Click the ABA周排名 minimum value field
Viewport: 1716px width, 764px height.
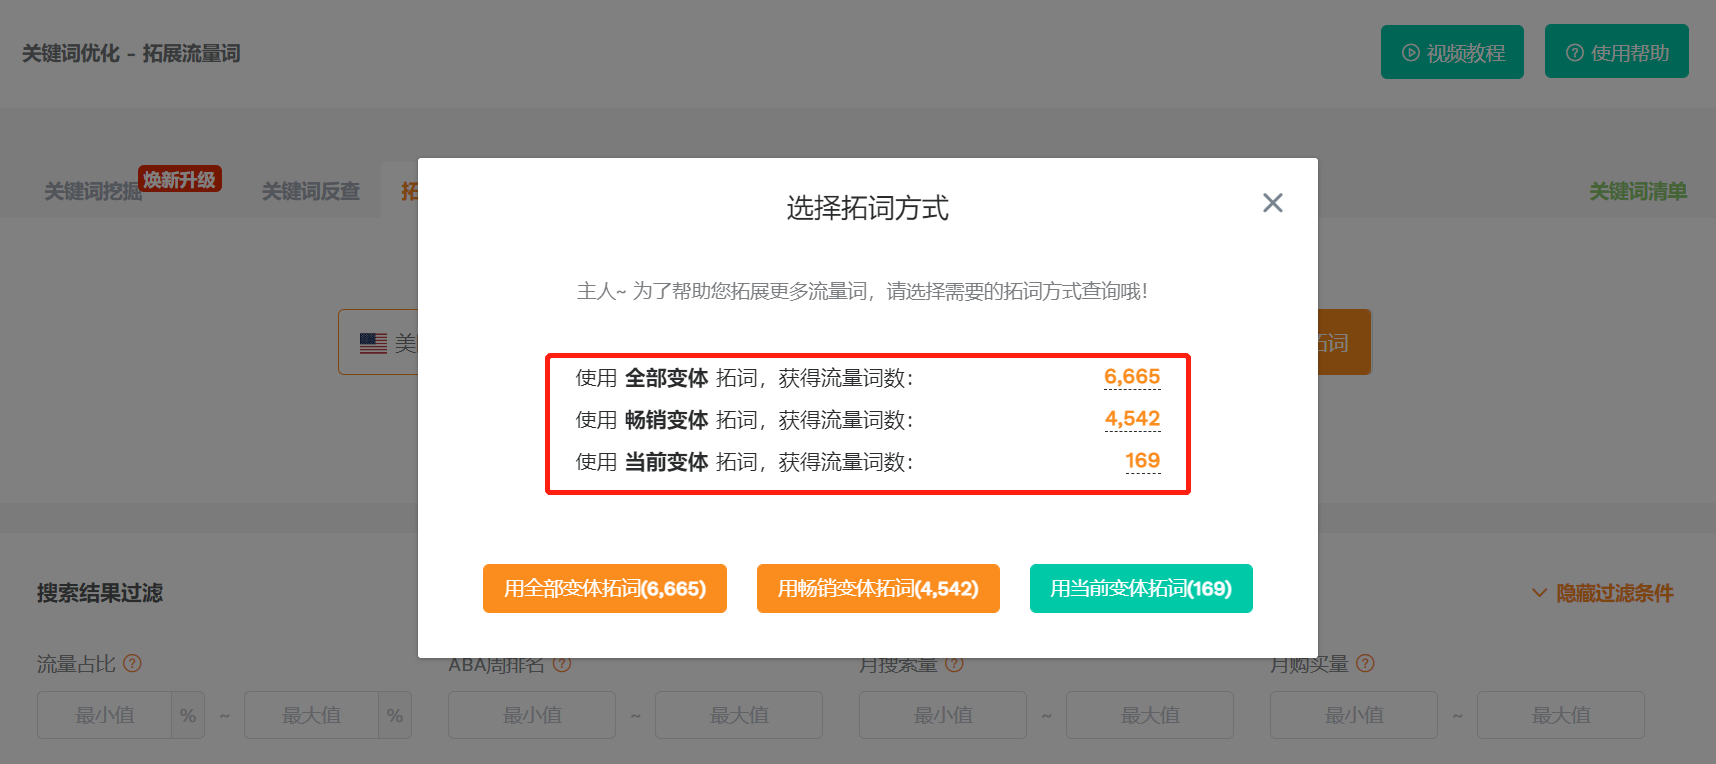click(532, 715)
